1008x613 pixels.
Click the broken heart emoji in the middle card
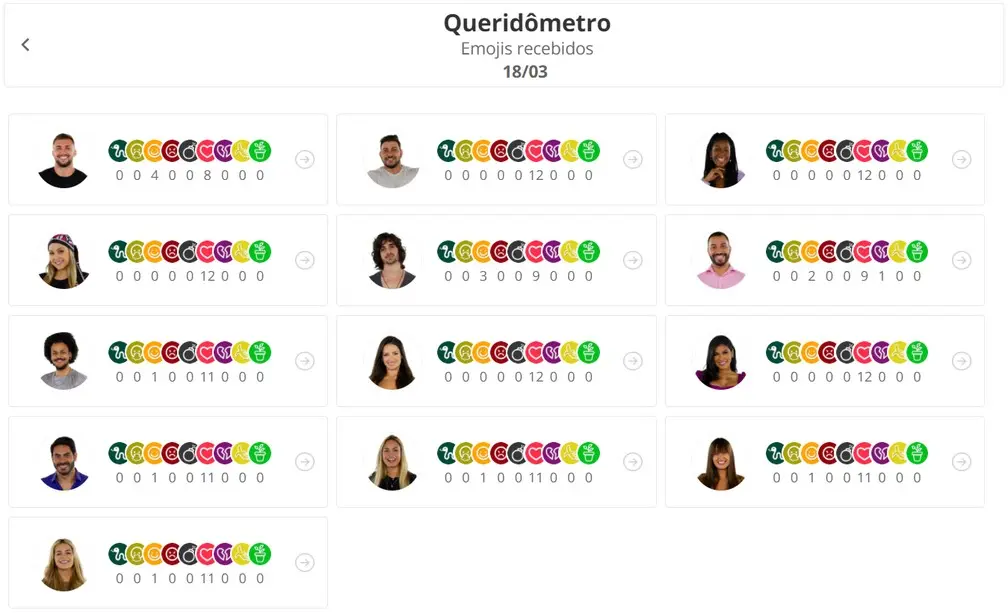(553, 353)
